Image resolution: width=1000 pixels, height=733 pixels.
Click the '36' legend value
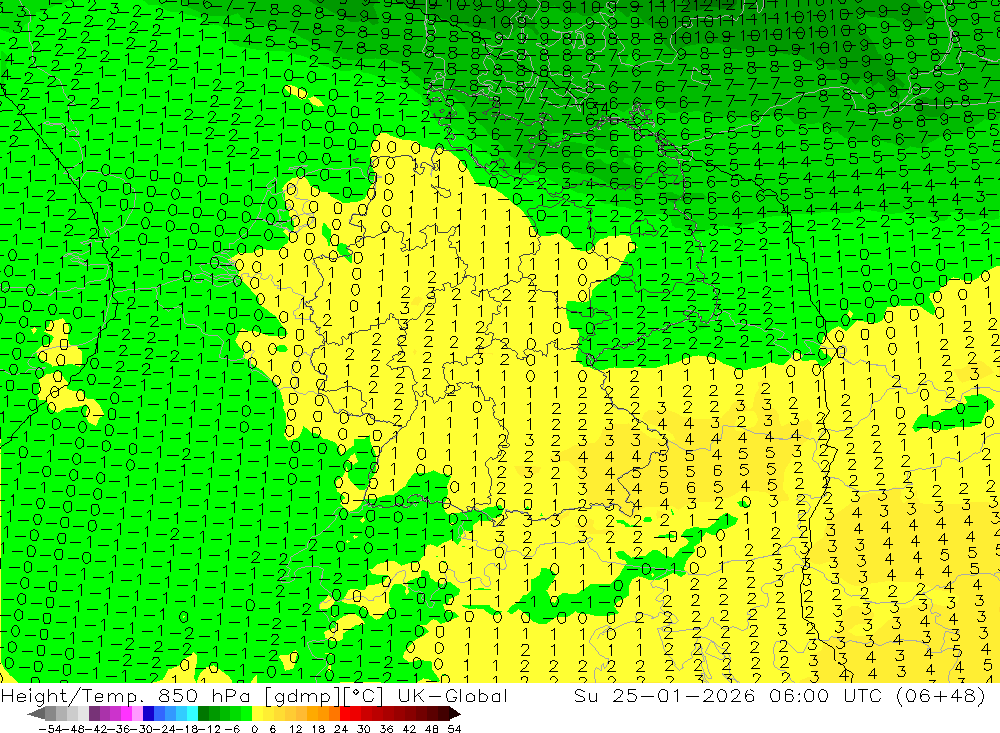coord(386,729)
